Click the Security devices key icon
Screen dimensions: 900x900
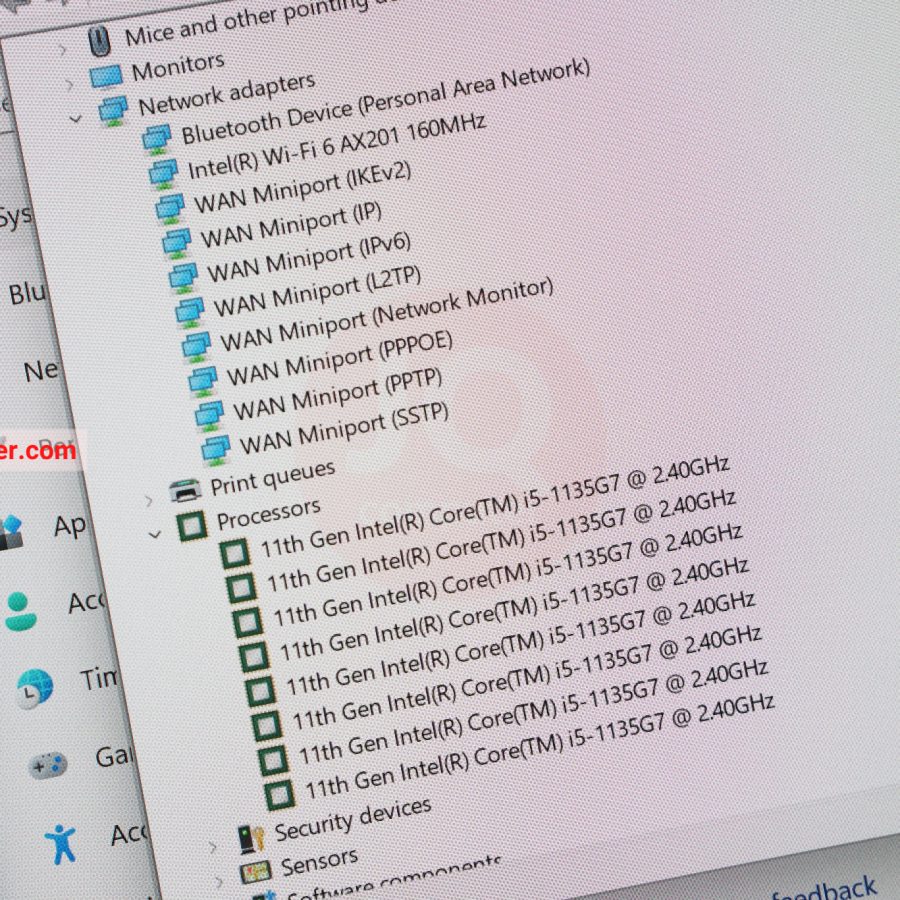point(251,839)
